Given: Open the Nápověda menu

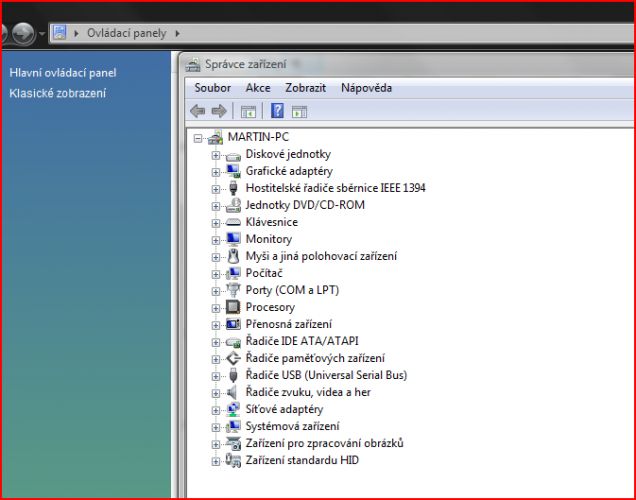Looking at the screenshot, I should click(x=366, y=88).
